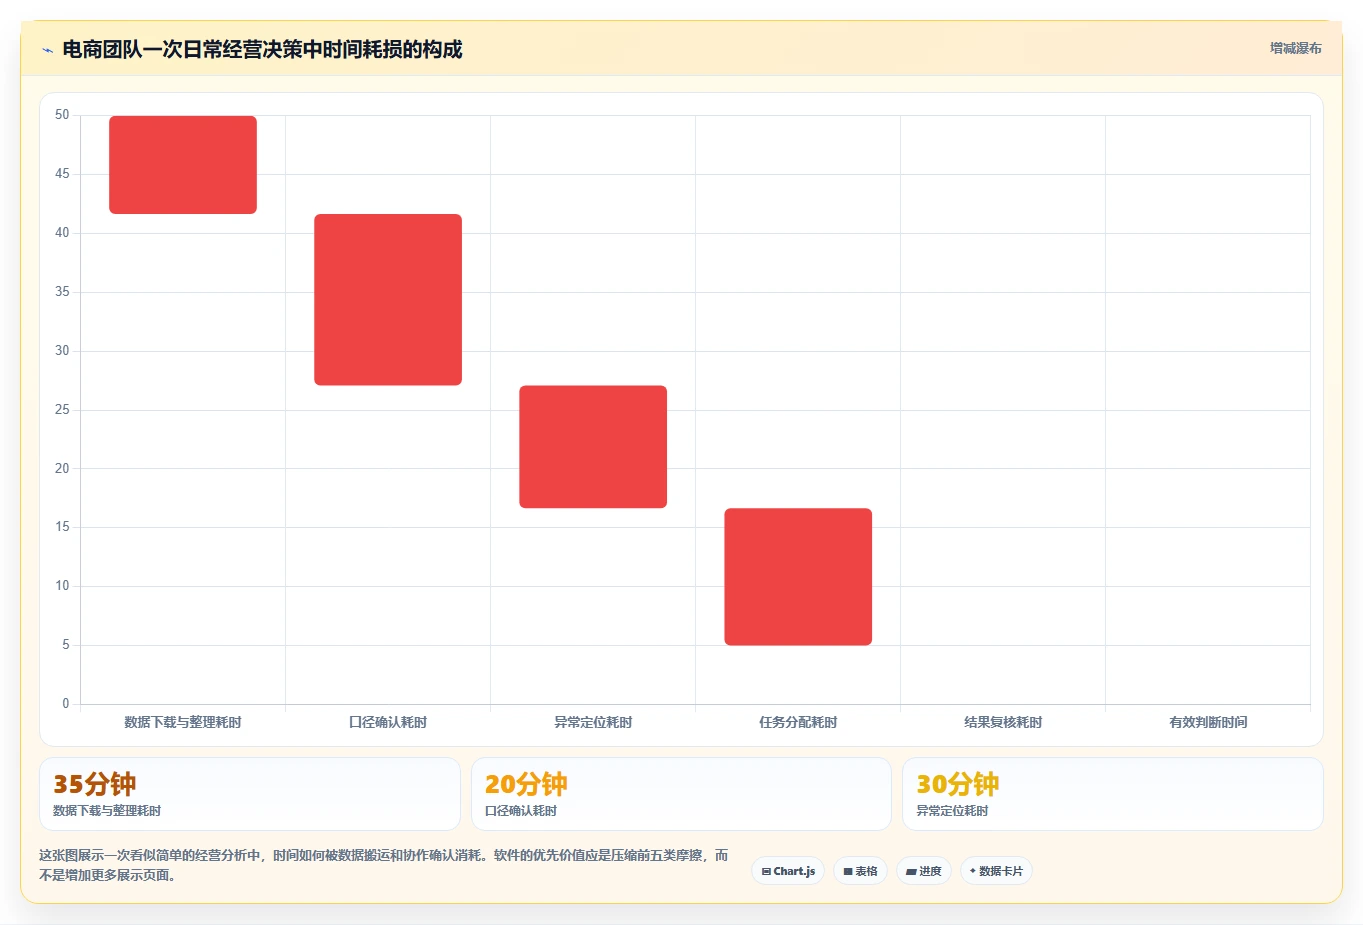Select the Chart.js chip
Viewport: 1363px width, 925px height.
[788, 871]
